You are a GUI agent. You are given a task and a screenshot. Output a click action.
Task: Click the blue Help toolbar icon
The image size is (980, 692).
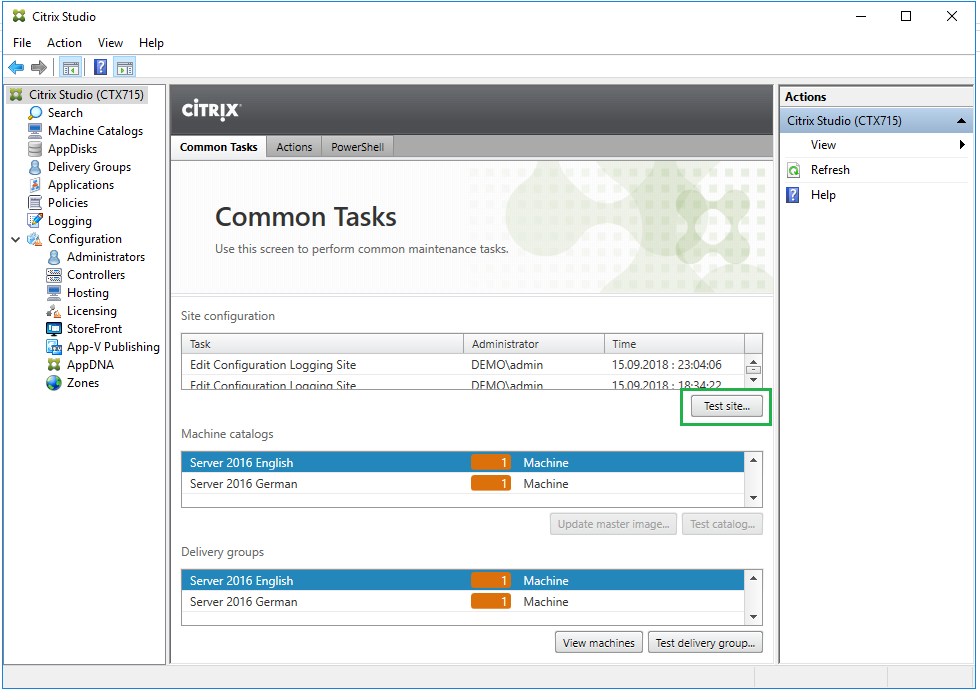(x=101, y=68)
